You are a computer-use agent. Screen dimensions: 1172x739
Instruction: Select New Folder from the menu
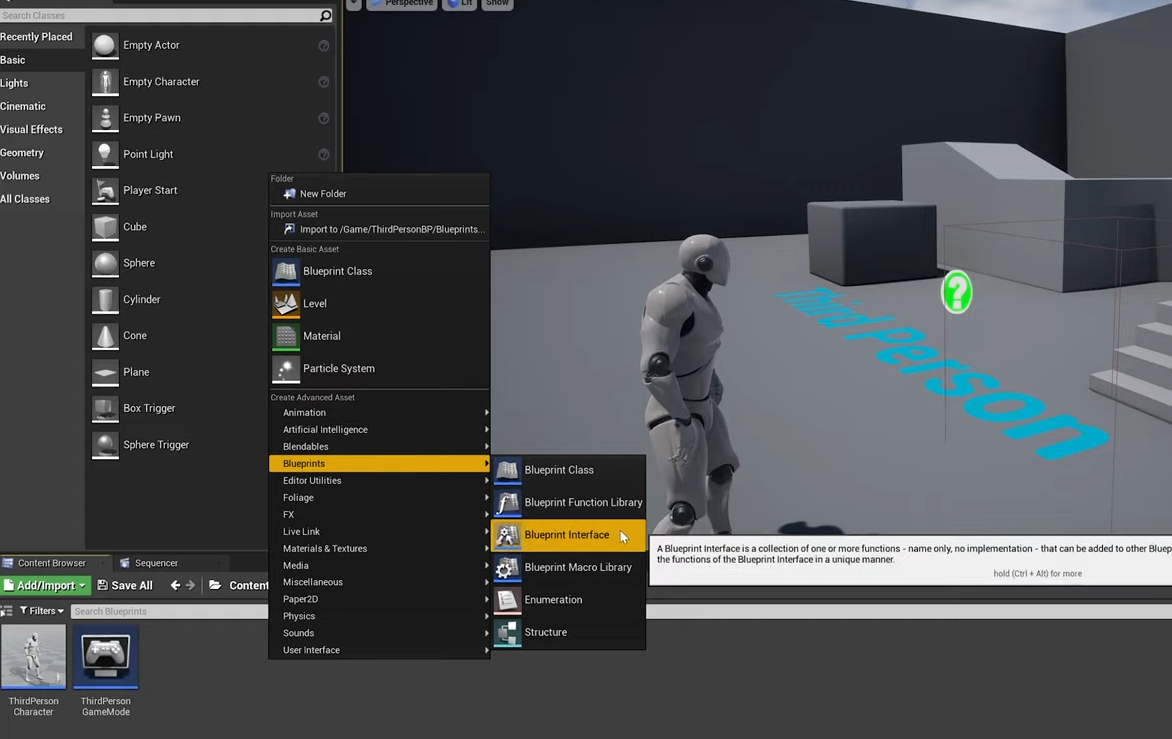[322, 194]
